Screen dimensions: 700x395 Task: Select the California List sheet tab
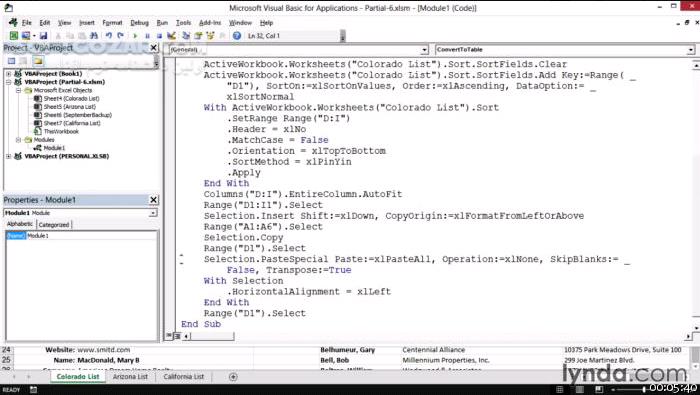coord(183,377)
